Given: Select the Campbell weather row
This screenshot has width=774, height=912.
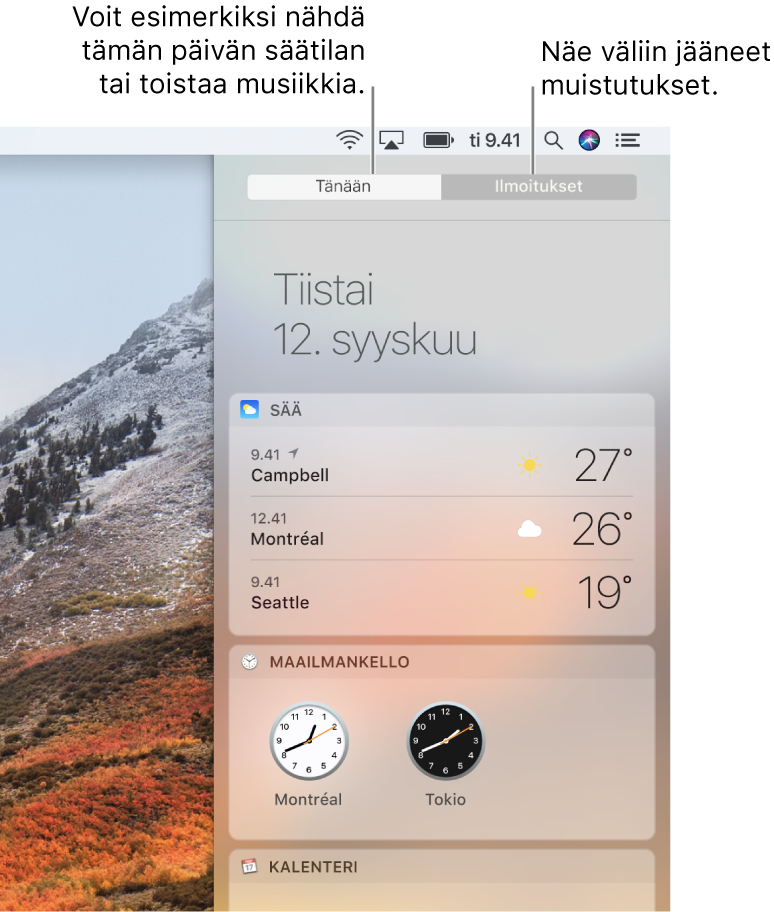Looking at the screenshot, I should coord(442,465).
